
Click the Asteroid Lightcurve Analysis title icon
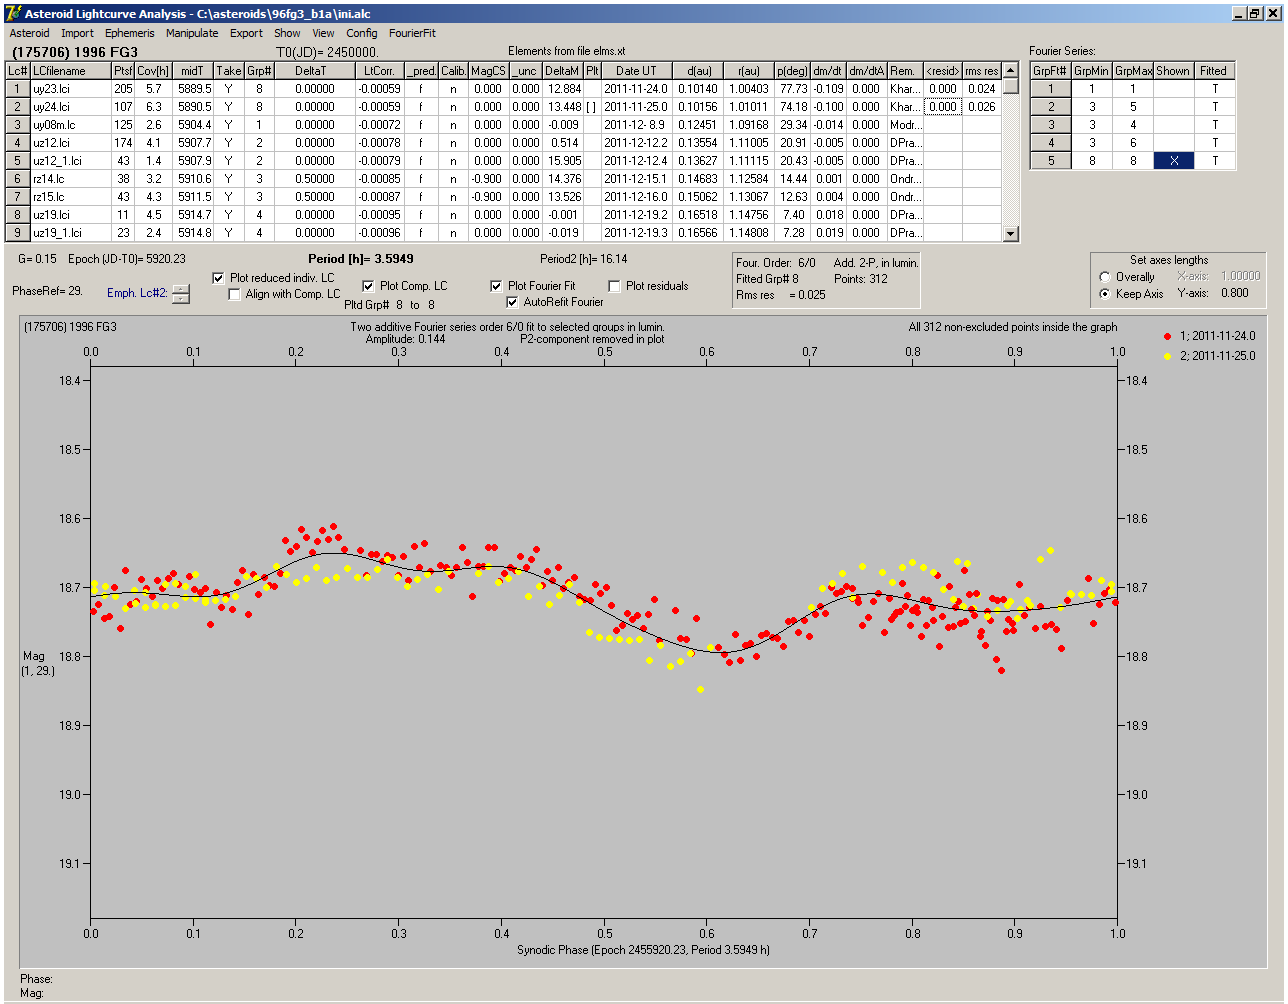point(12,13)
